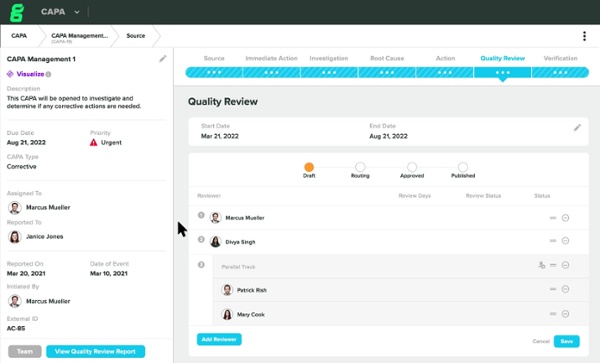Click View Quality Review Report button
This screenshot has height=363, width=600.
click(95, 351)
